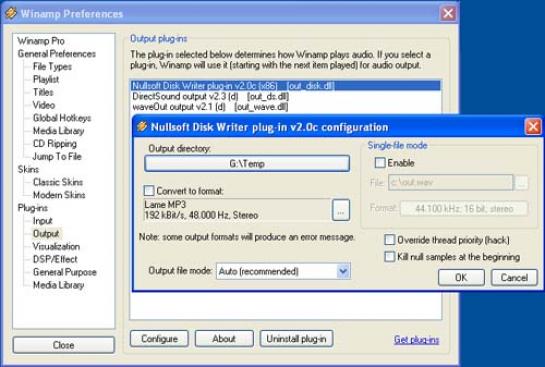Open CD Ripping preferences
Image resolution: width=545 pixels, height=367 pixels.
coord(55,144)
